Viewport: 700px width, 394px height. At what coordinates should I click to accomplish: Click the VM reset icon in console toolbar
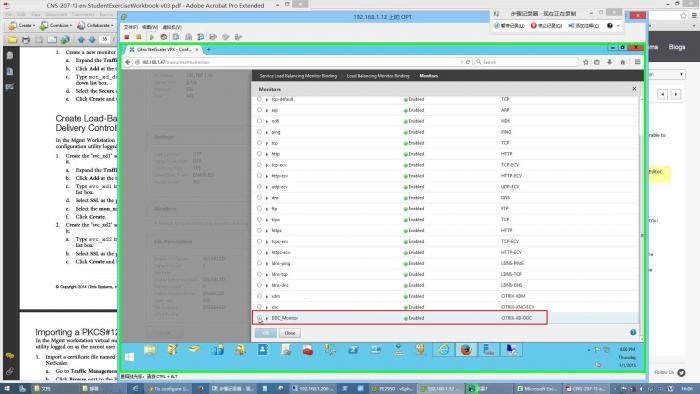click(x=164, y=37)
